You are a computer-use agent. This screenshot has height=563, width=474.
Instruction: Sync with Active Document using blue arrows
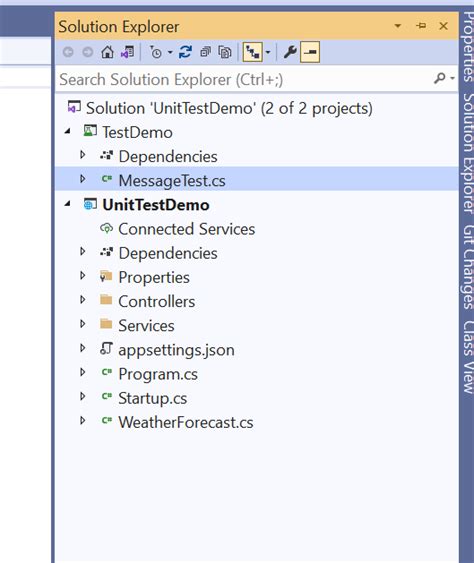185,52
